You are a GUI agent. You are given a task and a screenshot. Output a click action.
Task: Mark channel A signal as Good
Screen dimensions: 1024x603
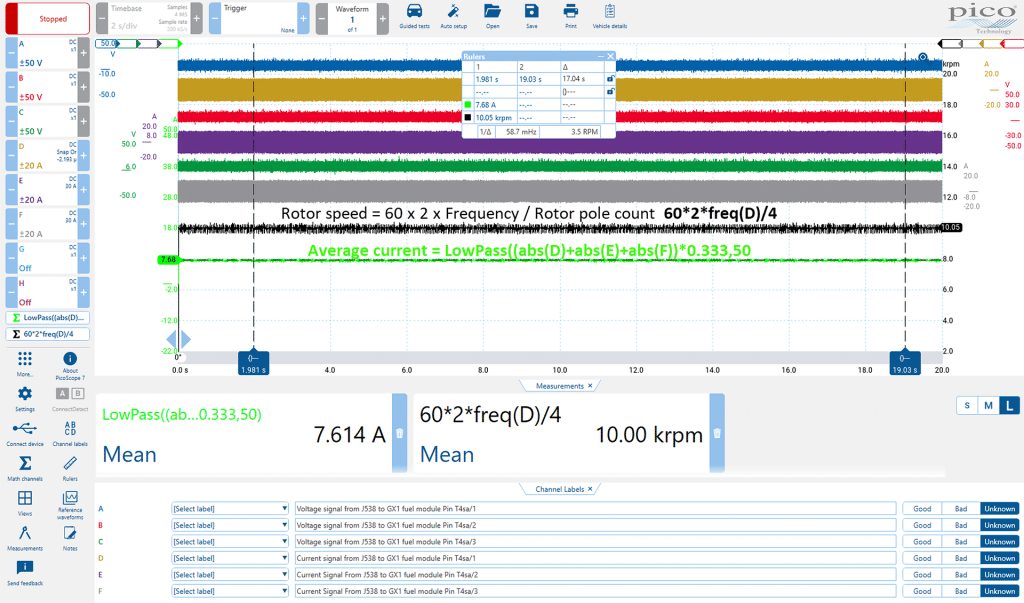point(922,508)
